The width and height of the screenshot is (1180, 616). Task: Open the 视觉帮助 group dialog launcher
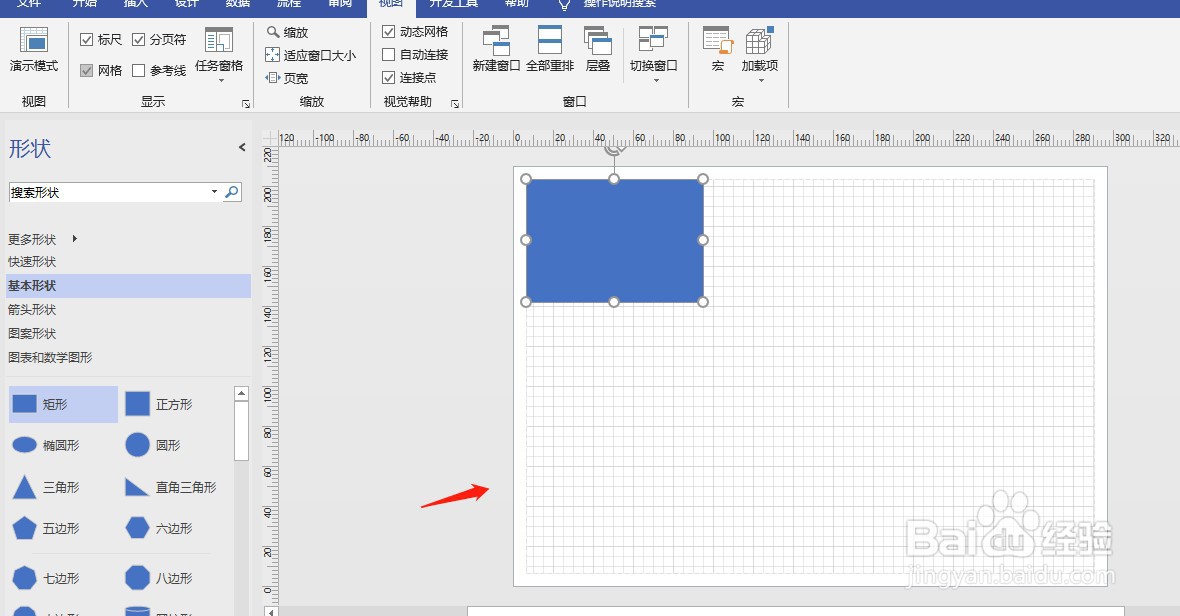(x=455, y=104)
